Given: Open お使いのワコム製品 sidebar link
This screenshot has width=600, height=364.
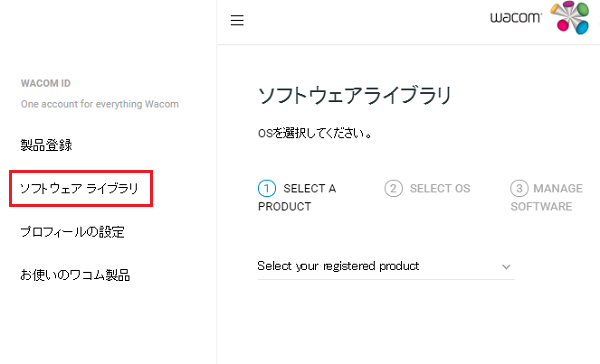Looking at the screenshot, I should click(75, 275).
